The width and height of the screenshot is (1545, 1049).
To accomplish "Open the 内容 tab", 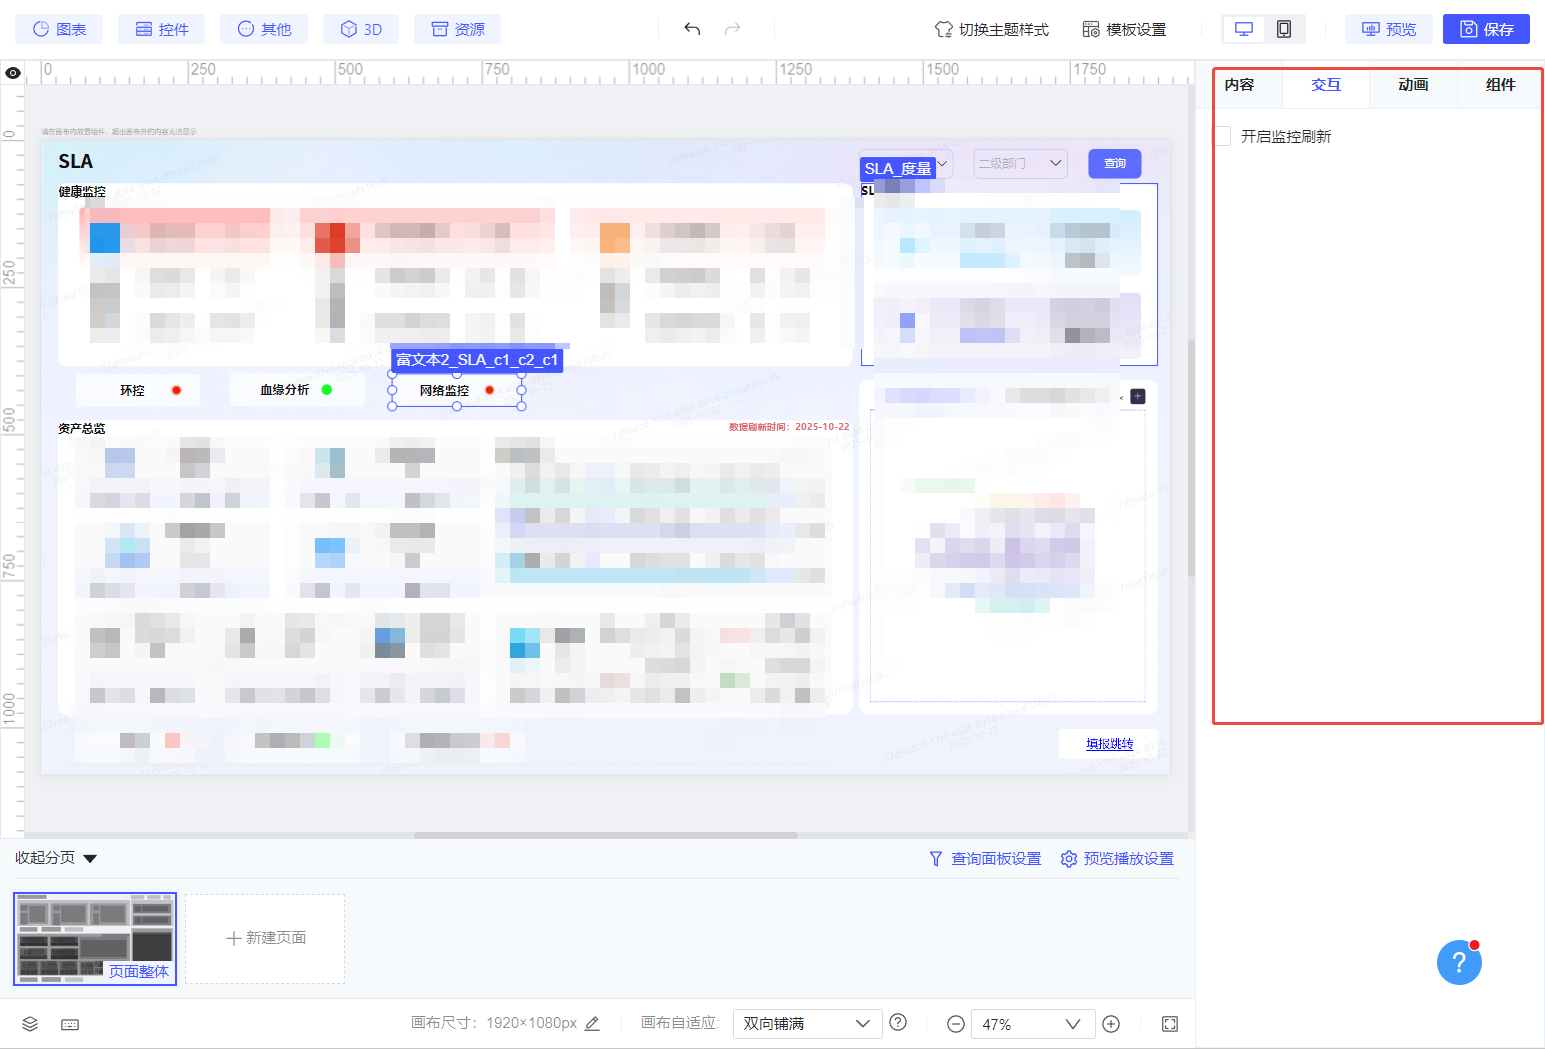I will (x=1239, y=85).
